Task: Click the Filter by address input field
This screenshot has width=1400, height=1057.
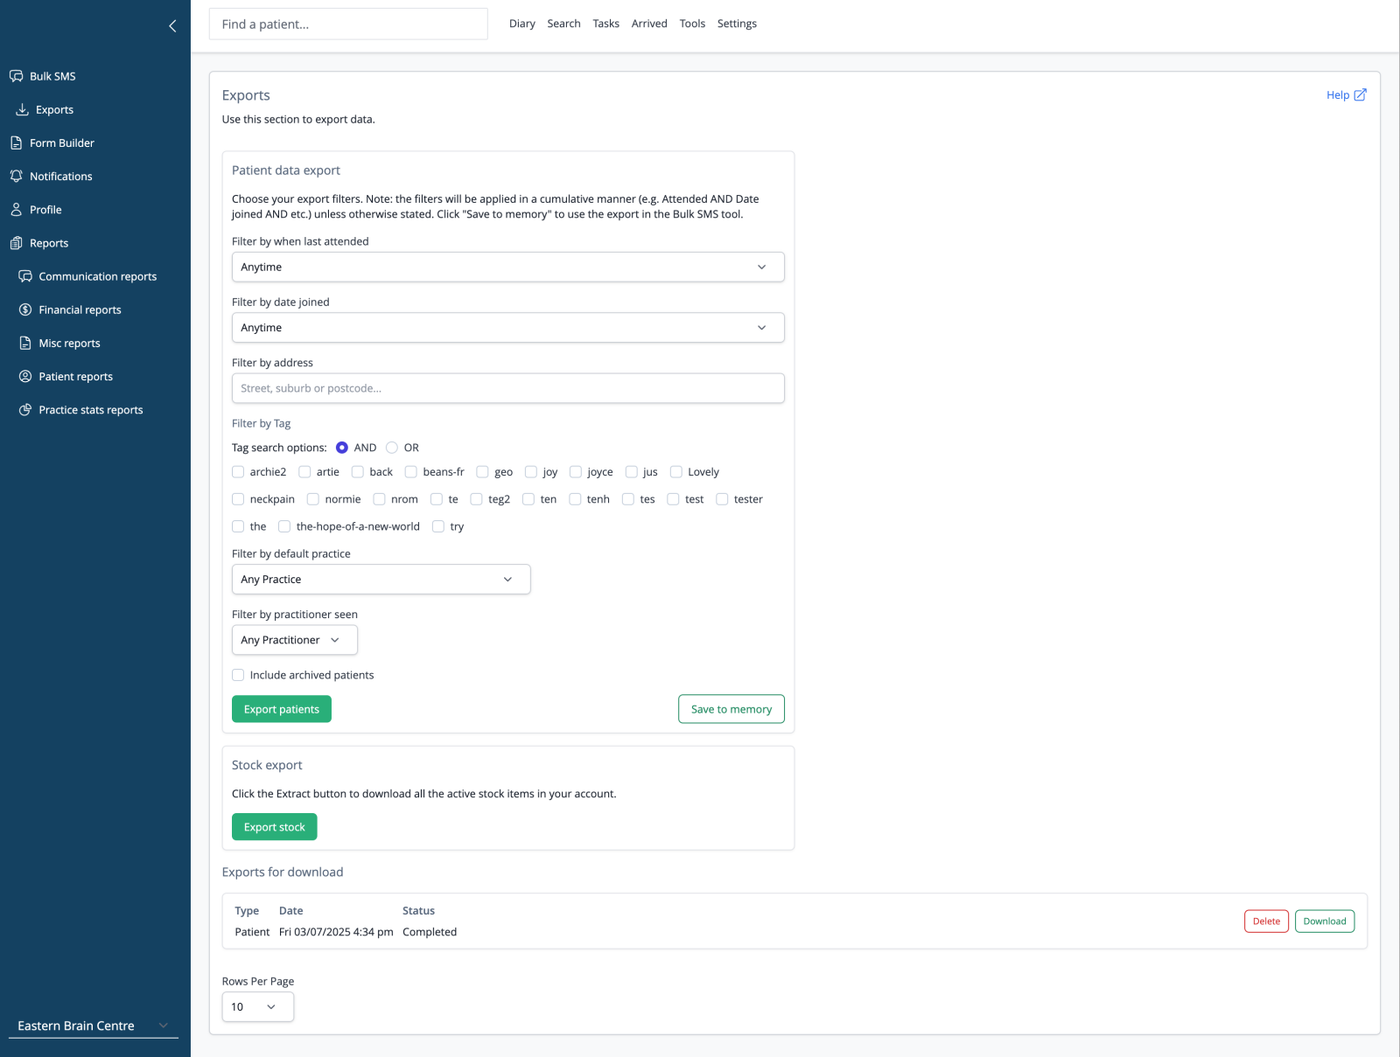Action: pyautogui.click(x=508, y=388)
